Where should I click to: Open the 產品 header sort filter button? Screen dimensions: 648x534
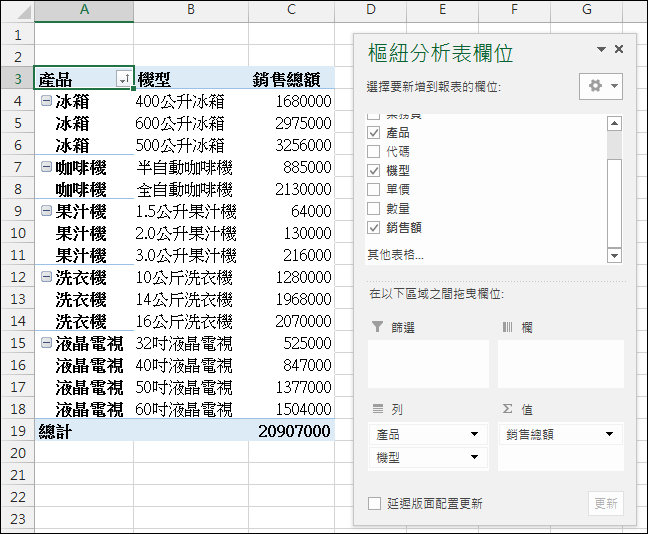(x=124, y=78)
